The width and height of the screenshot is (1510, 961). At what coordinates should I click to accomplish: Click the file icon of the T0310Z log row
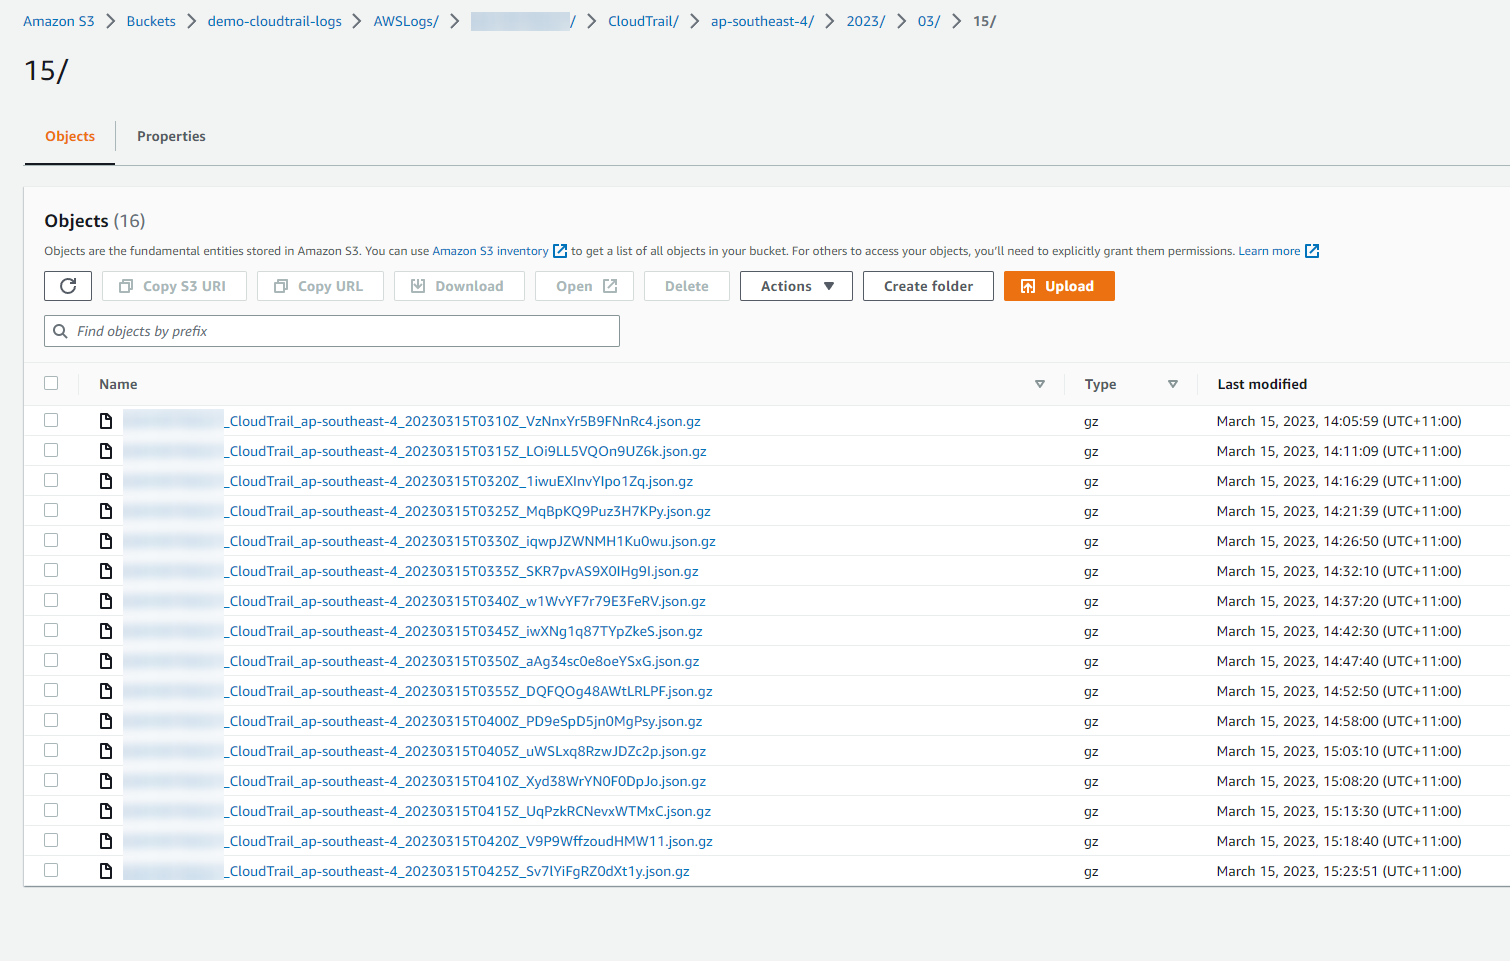[106, 421]
